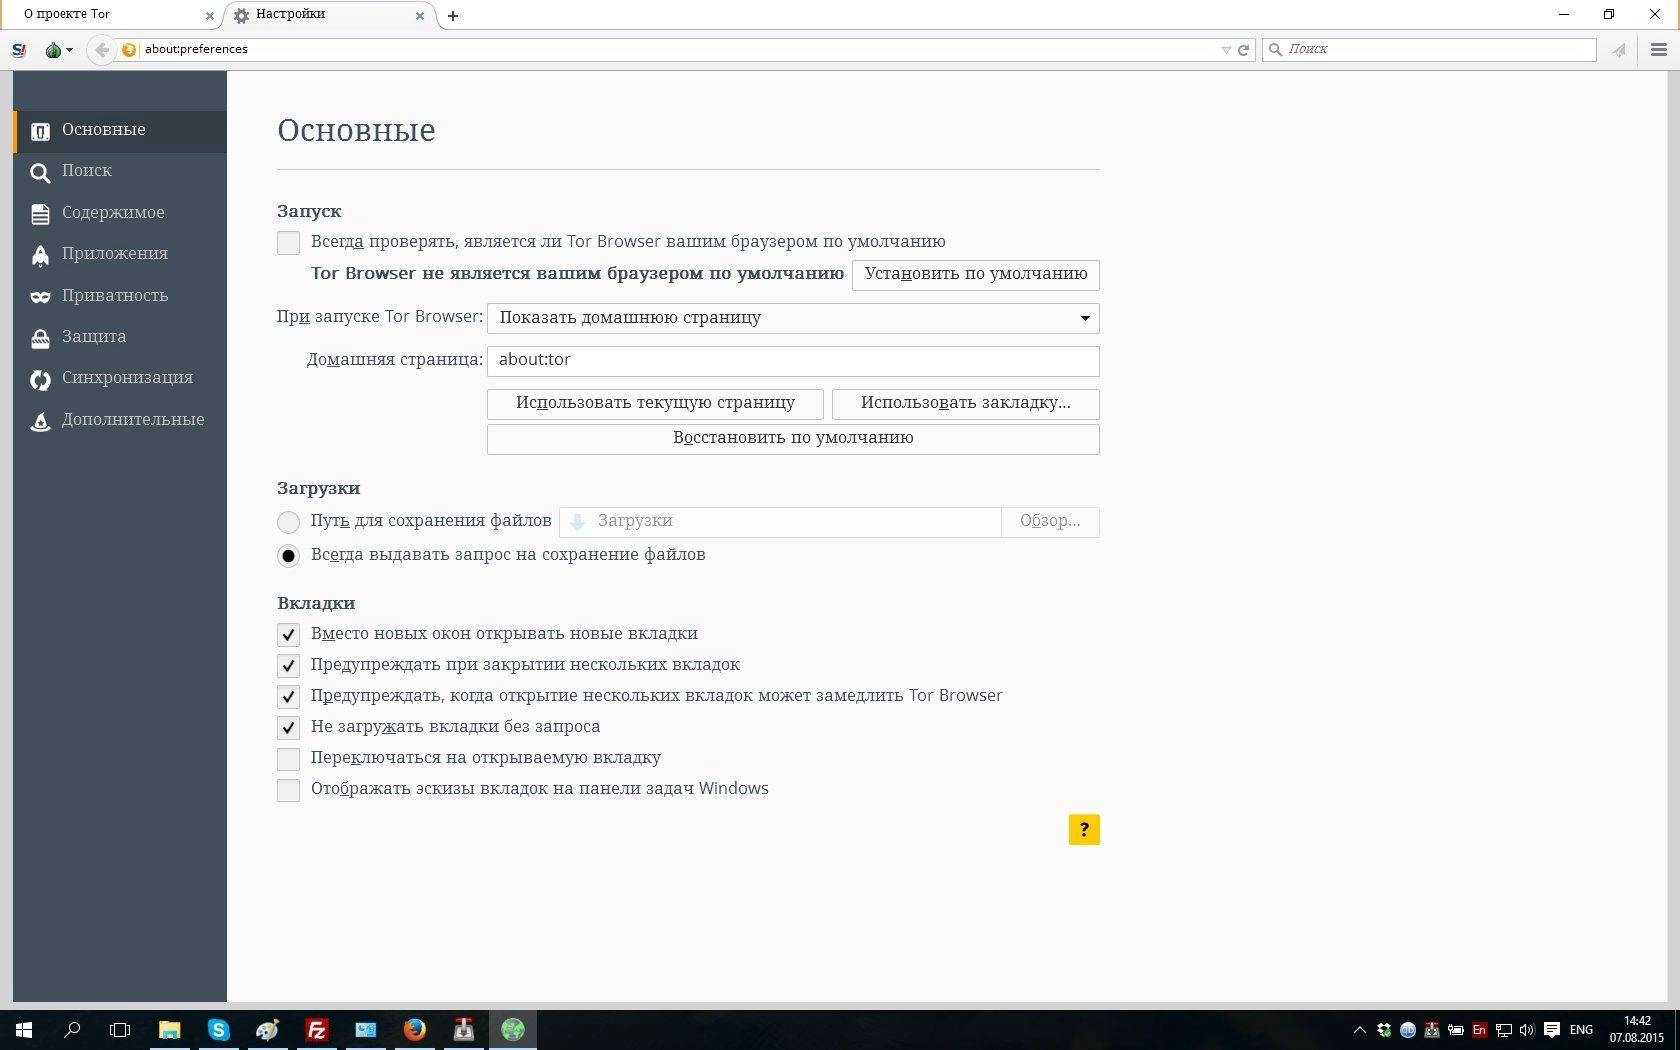The height and width of the screenshot is (1050, 1680).
Task: Open FileZilla from the taskbar
Action: 316,1030
